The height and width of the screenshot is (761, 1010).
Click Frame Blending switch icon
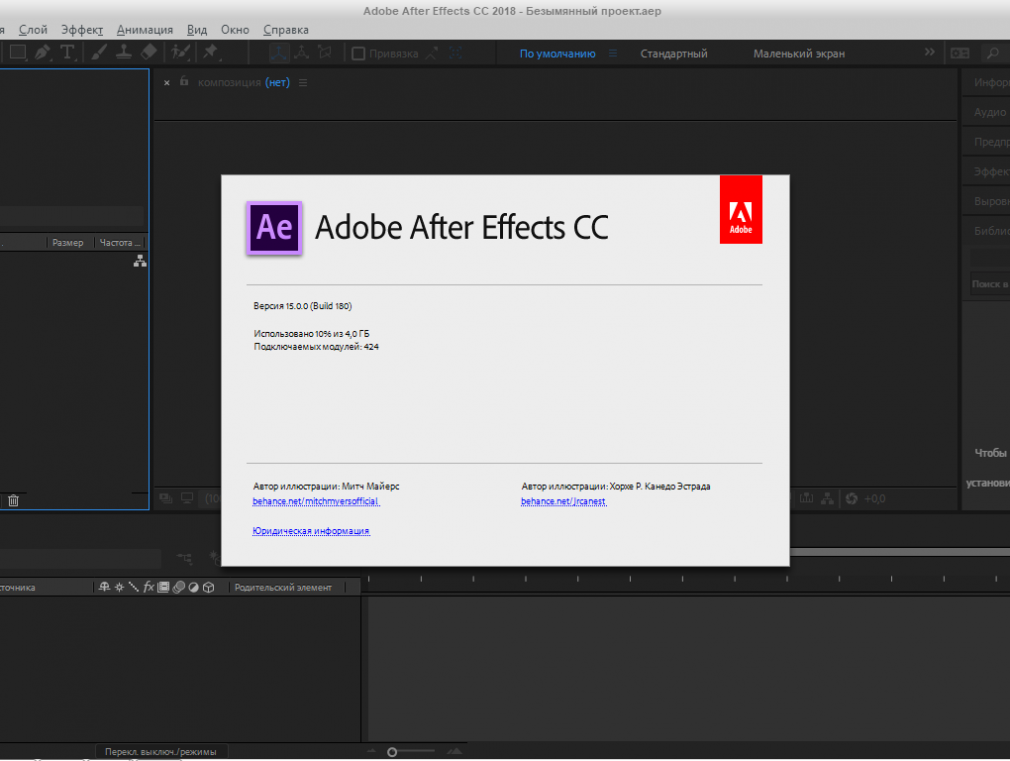click(x=164, y=587)
